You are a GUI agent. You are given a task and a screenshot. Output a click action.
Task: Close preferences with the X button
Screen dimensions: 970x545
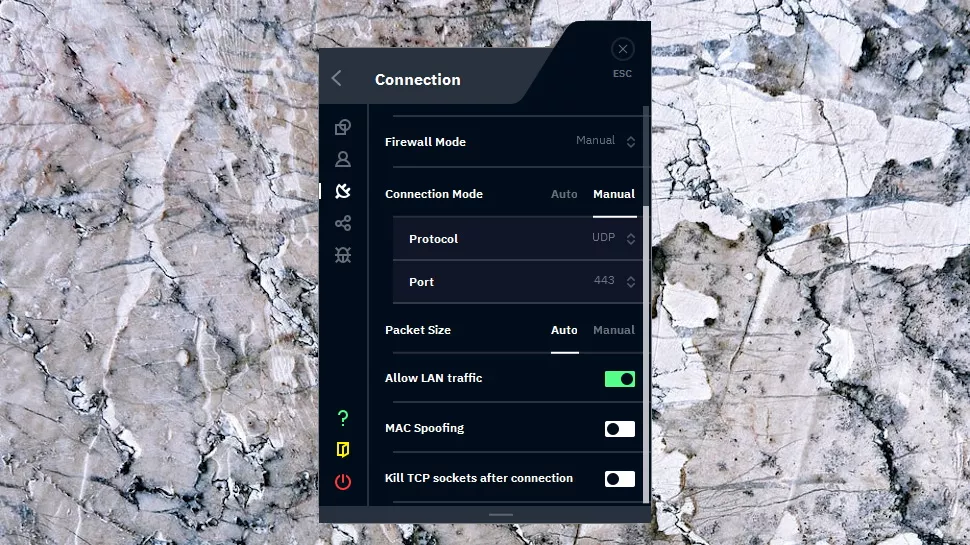click(622, 49)
